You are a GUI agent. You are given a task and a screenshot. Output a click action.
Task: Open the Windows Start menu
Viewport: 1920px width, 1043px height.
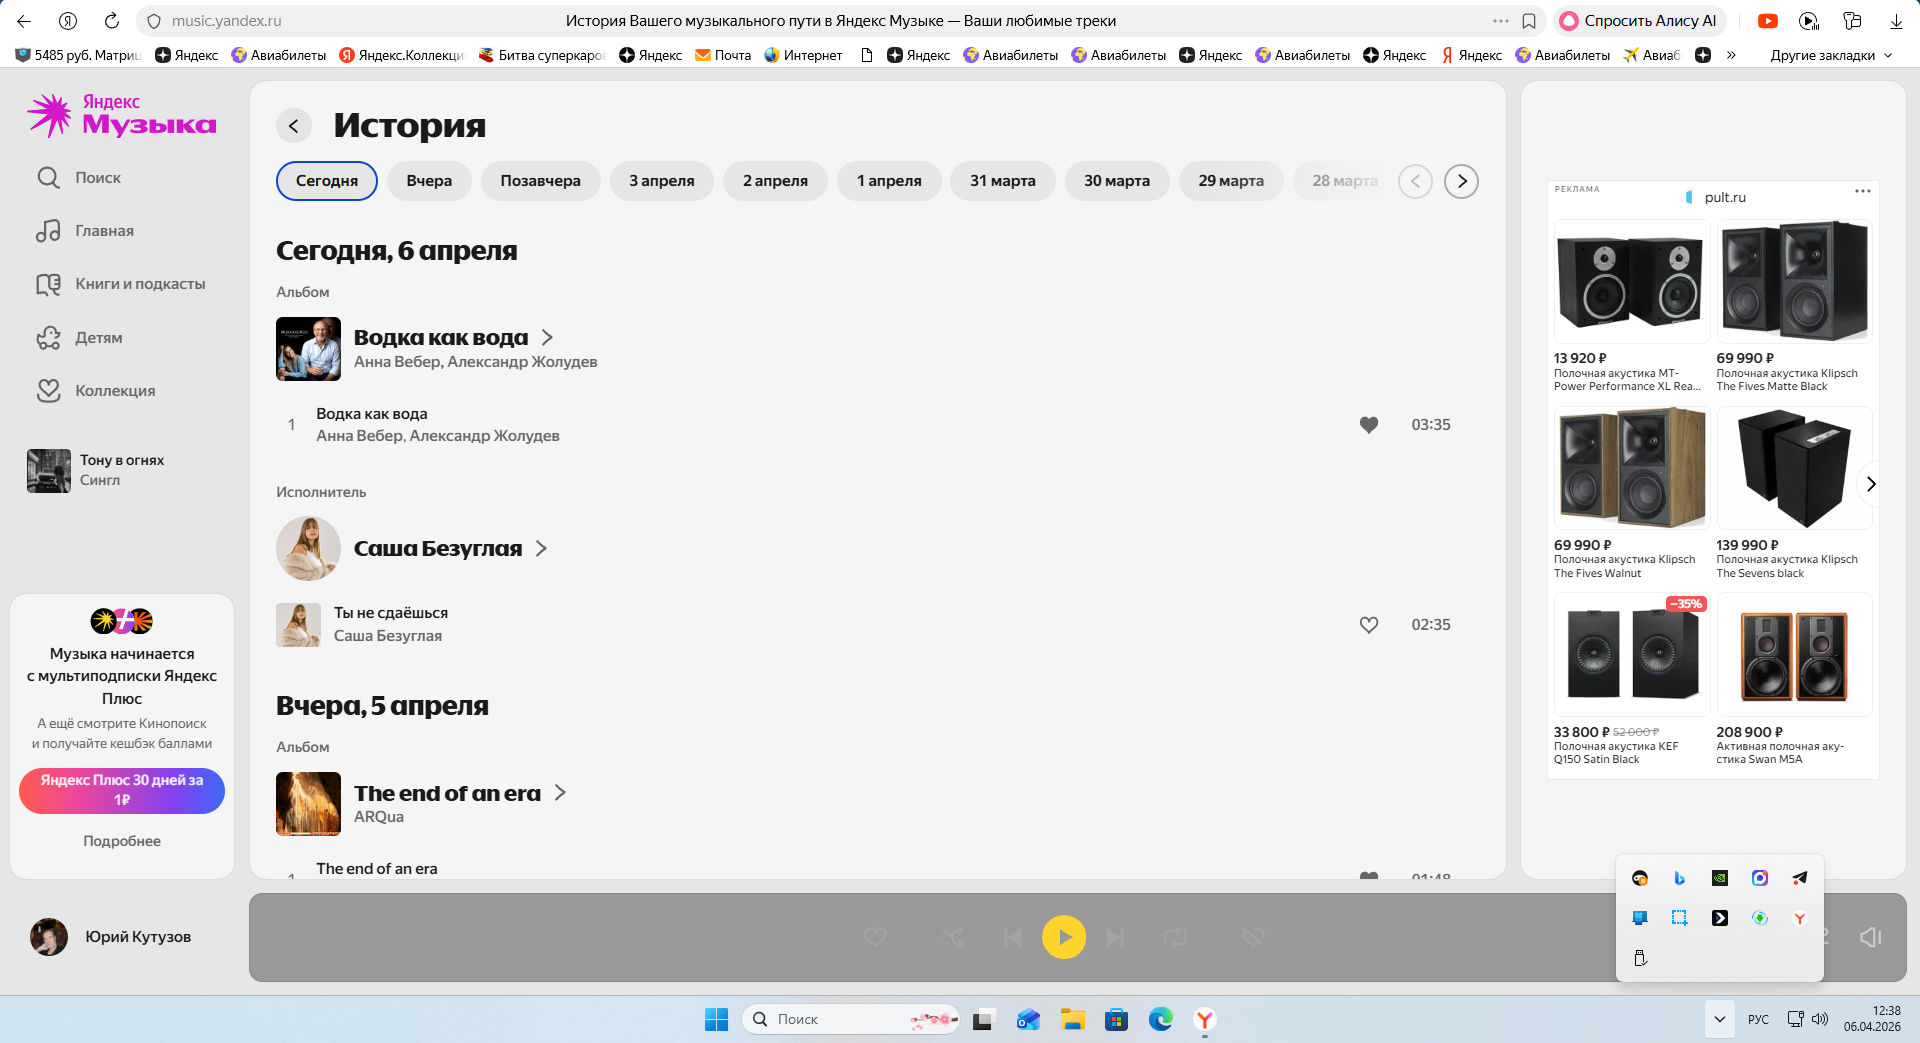click(716, 1019)
